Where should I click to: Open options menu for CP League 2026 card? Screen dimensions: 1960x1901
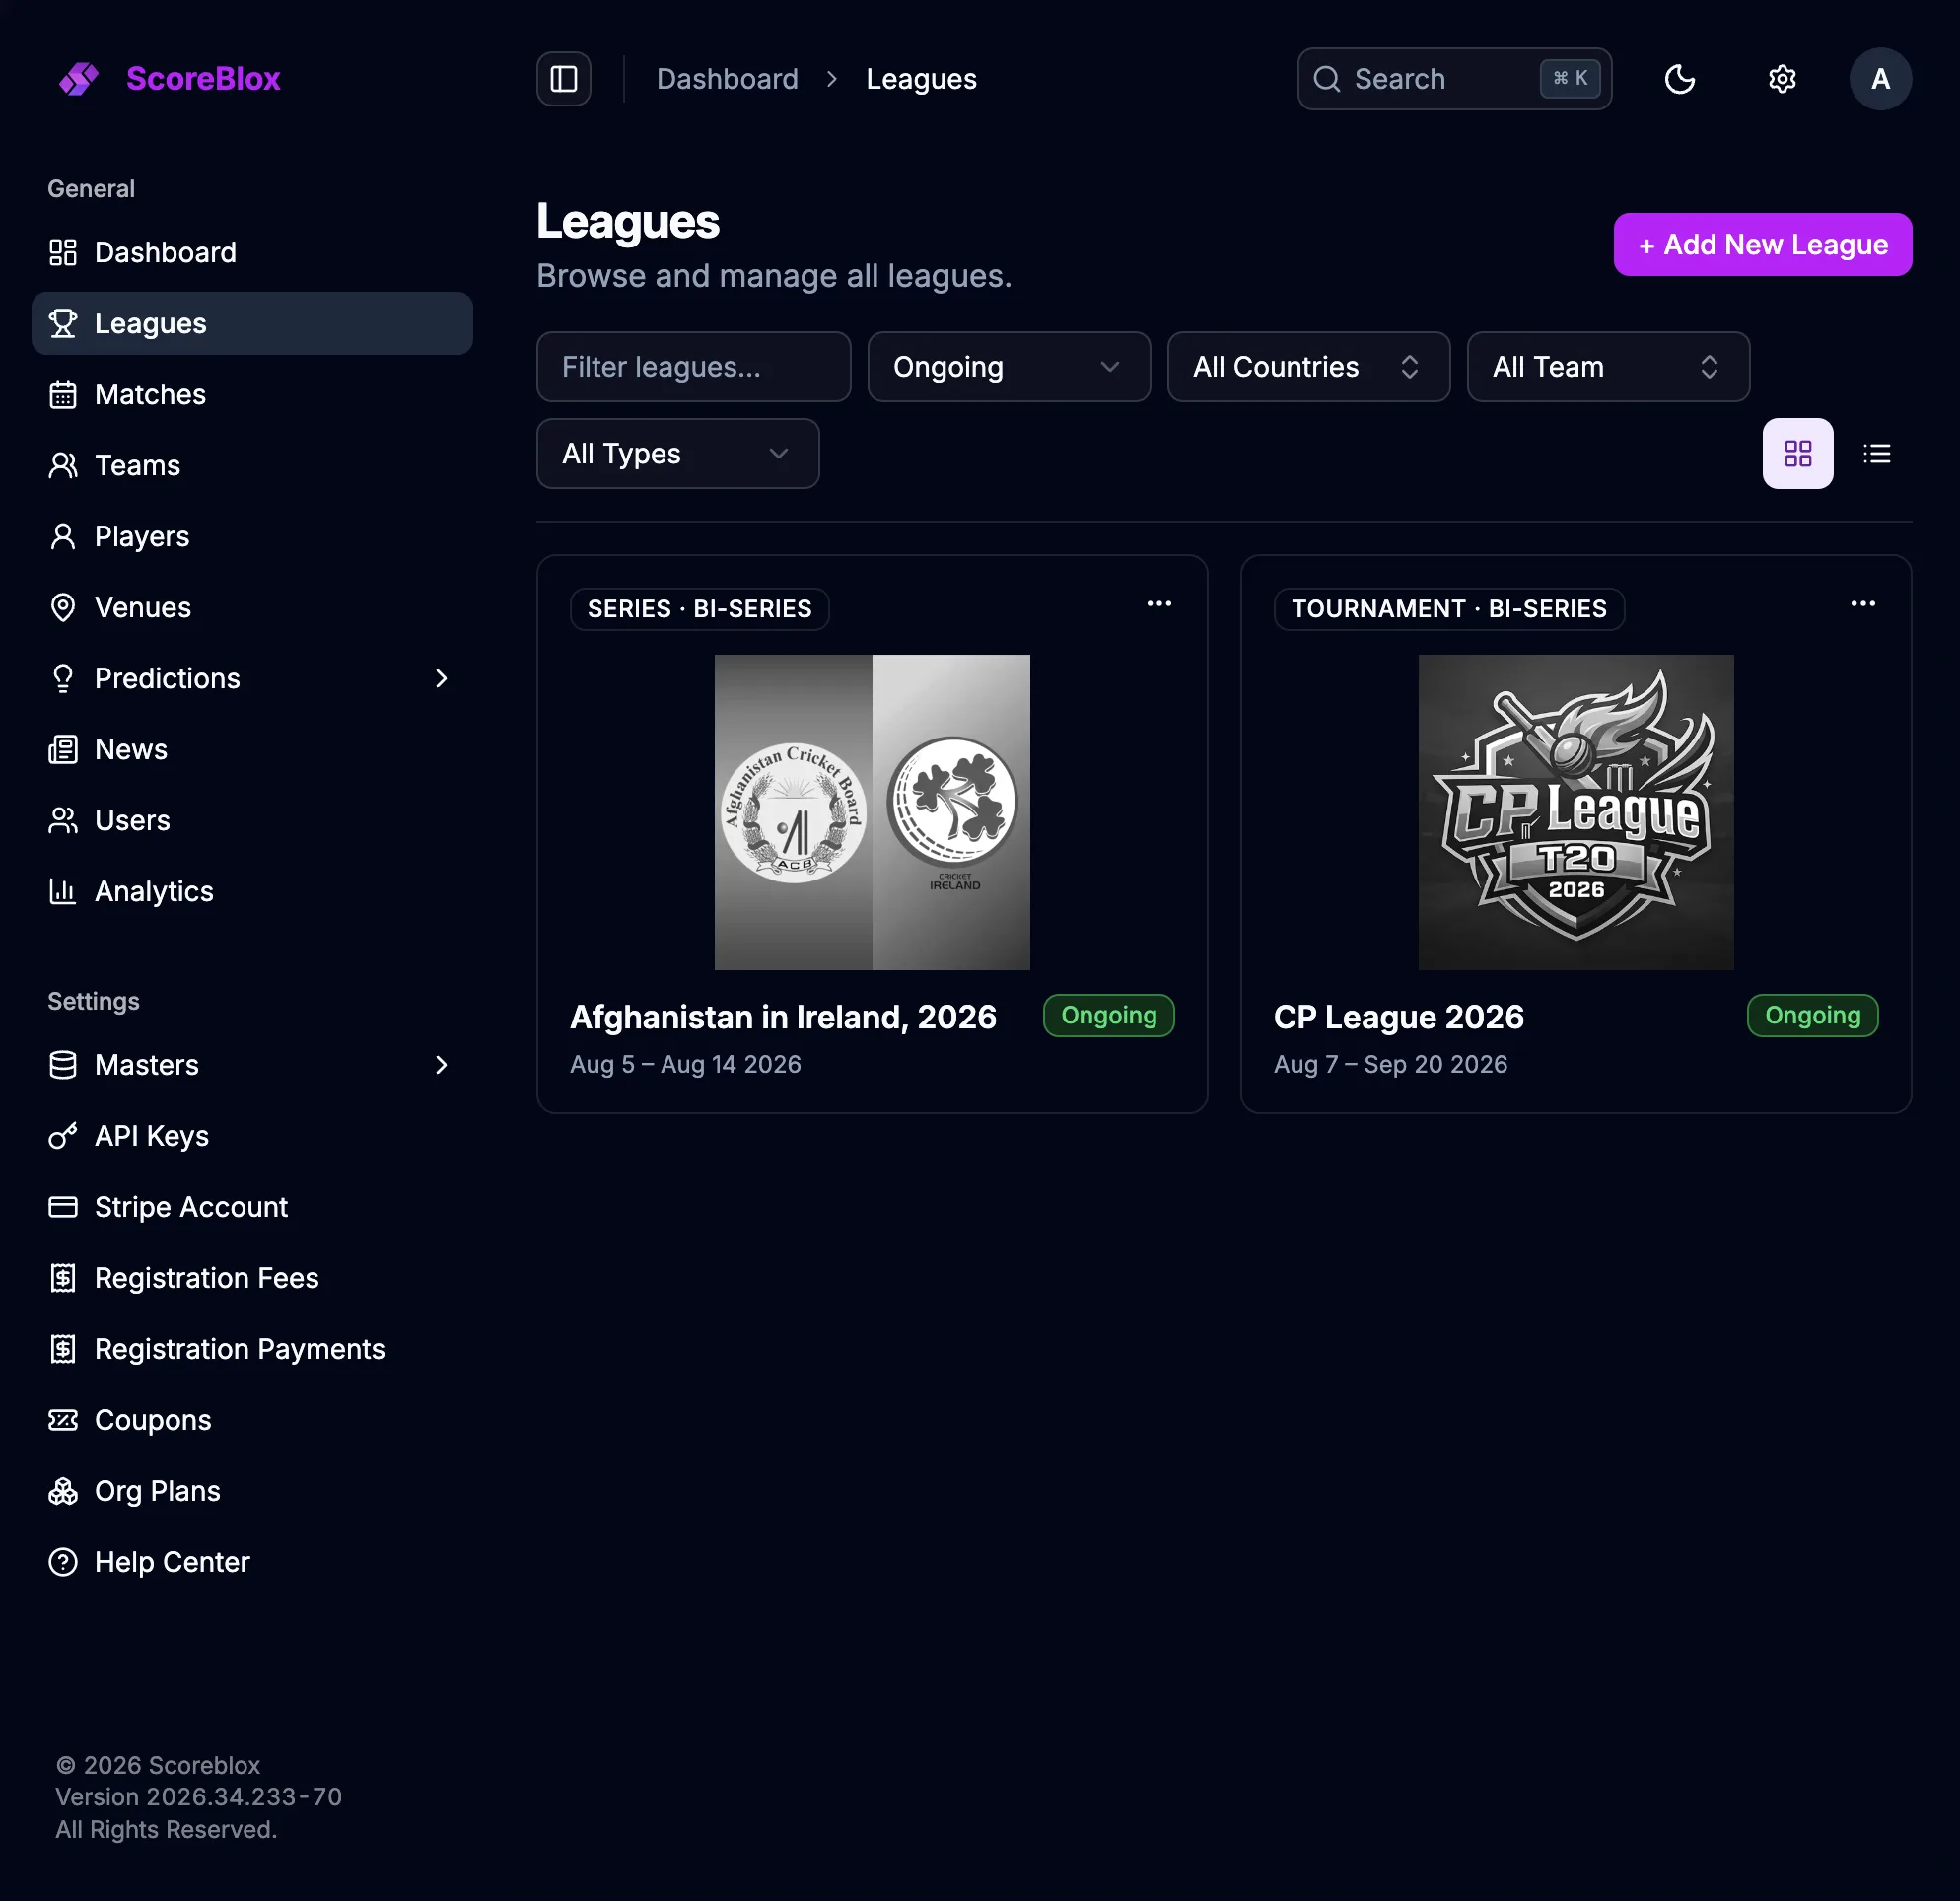pyautogui.click(x=1862, y=604)
